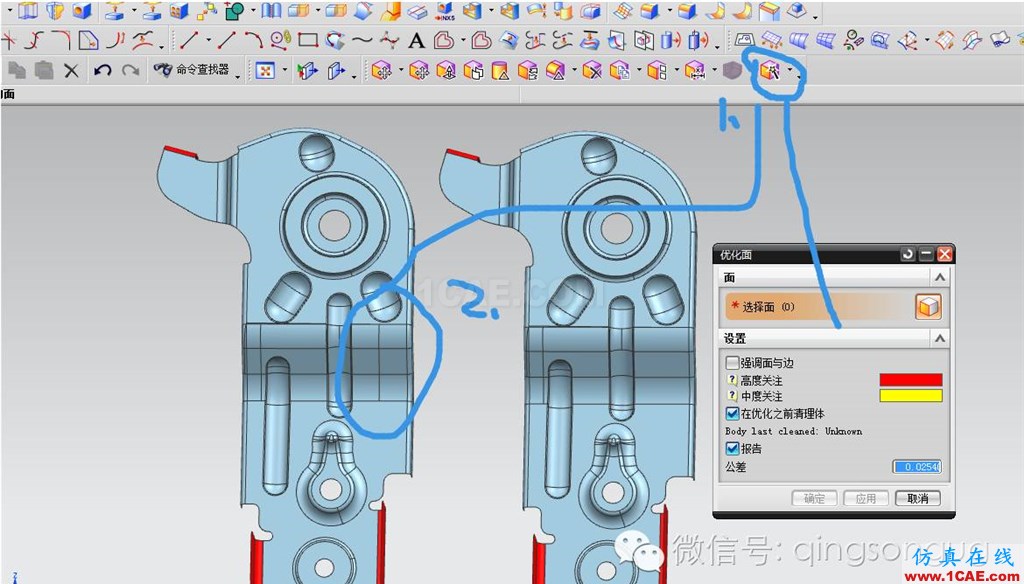The image size is (1024, 584).
Task: Click the yellow 中度关注 color swatch
Action: pyautogui.click(x=910, y=395)
